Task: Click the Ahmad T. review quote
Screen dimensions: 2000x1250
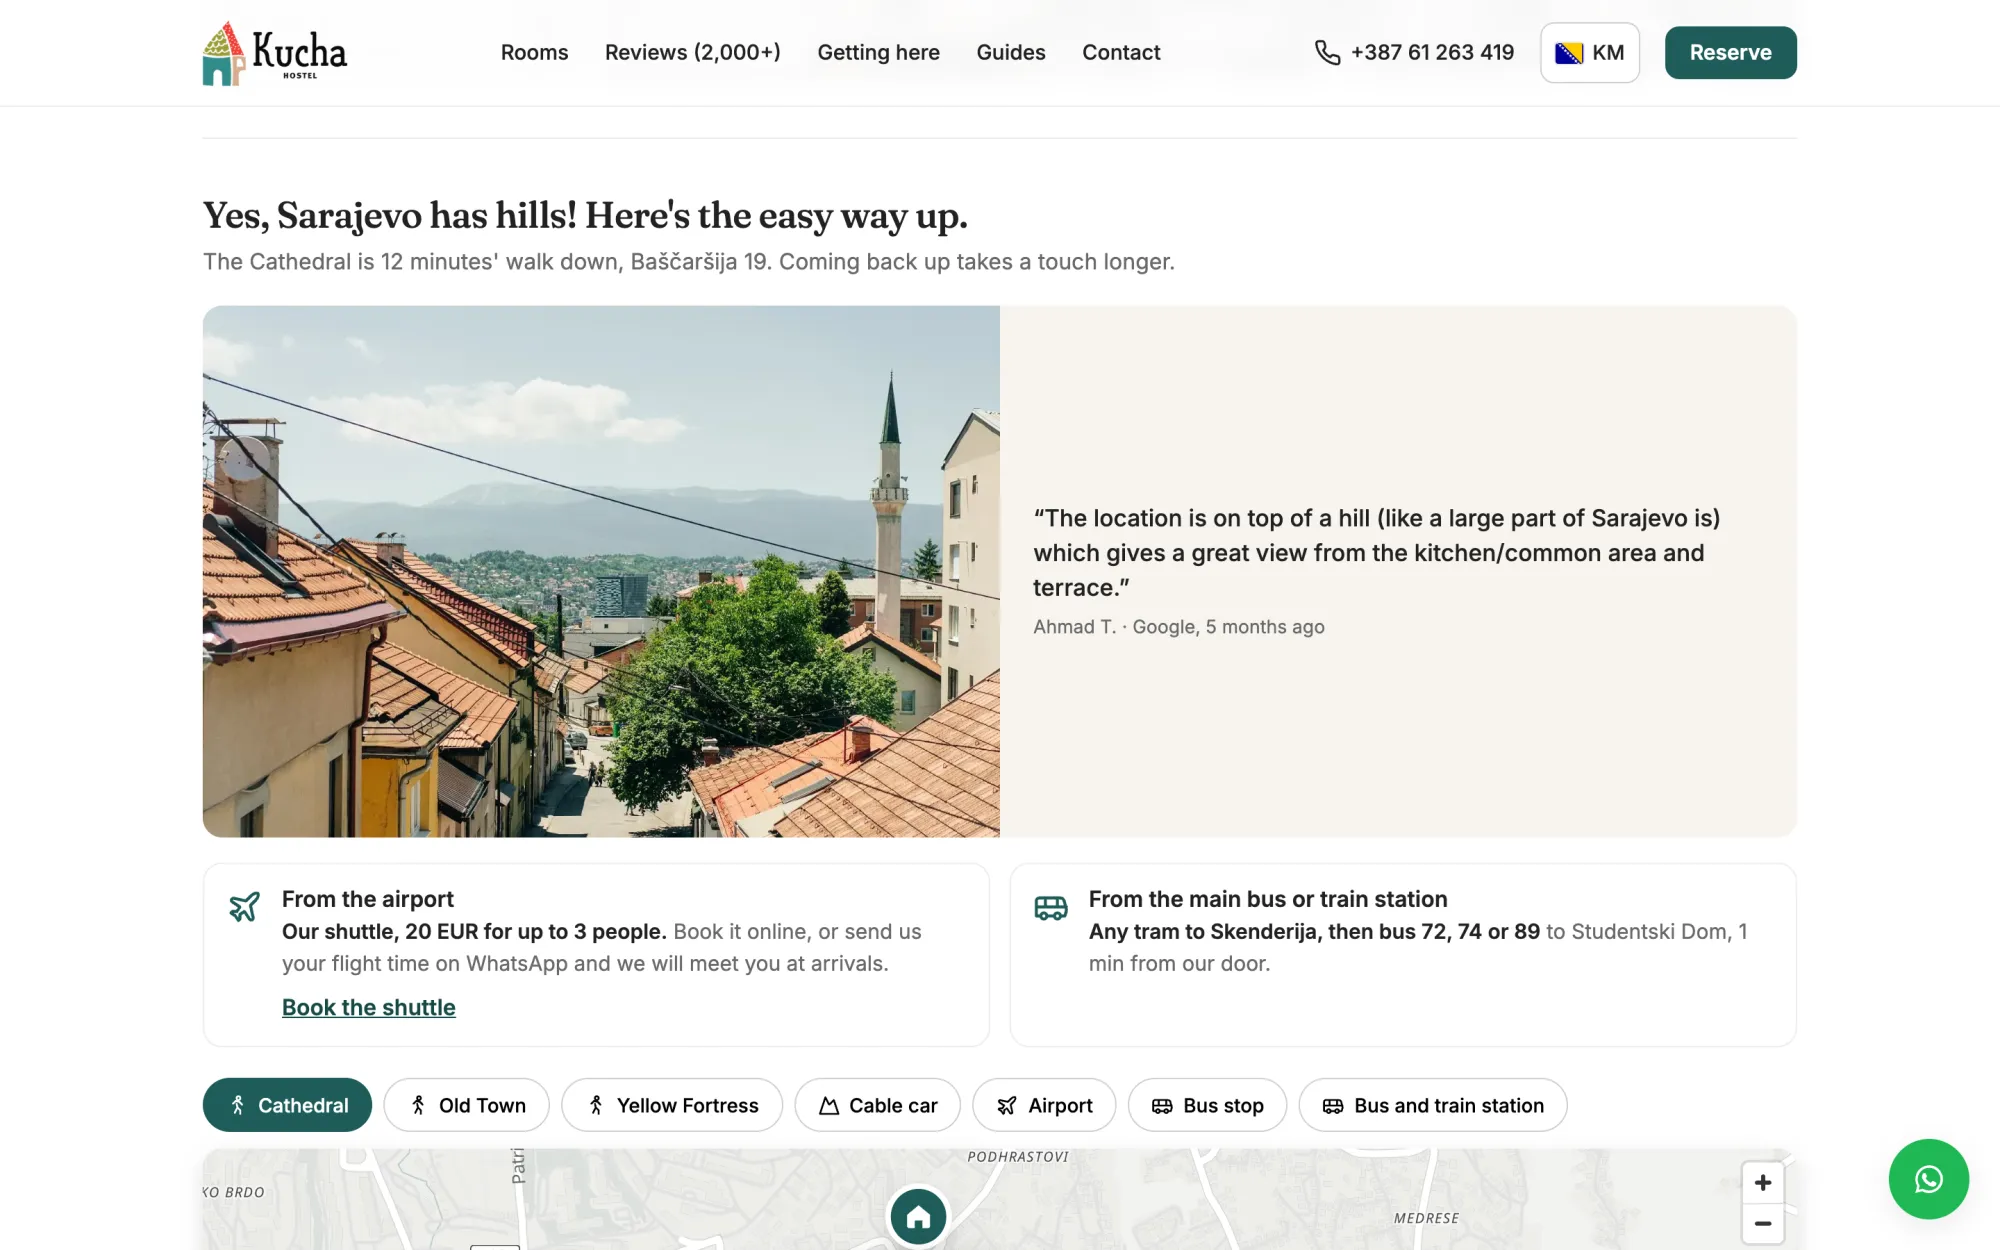Action: (1377, 553)
